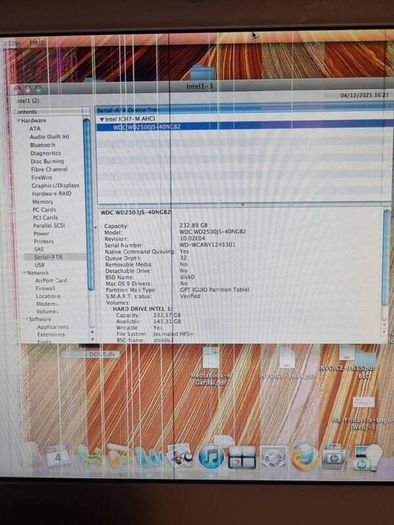Select SAS in the sidebar
The height and width of the screenshot is (525, 394).
pos(39,249)
